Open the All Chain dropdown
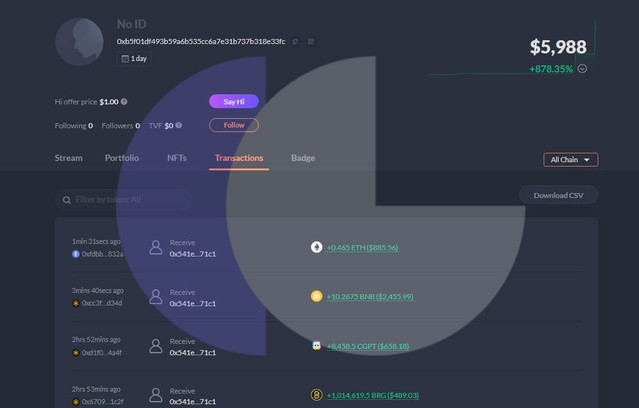Viewport: 639px width, 408px height. coord(570,160)
